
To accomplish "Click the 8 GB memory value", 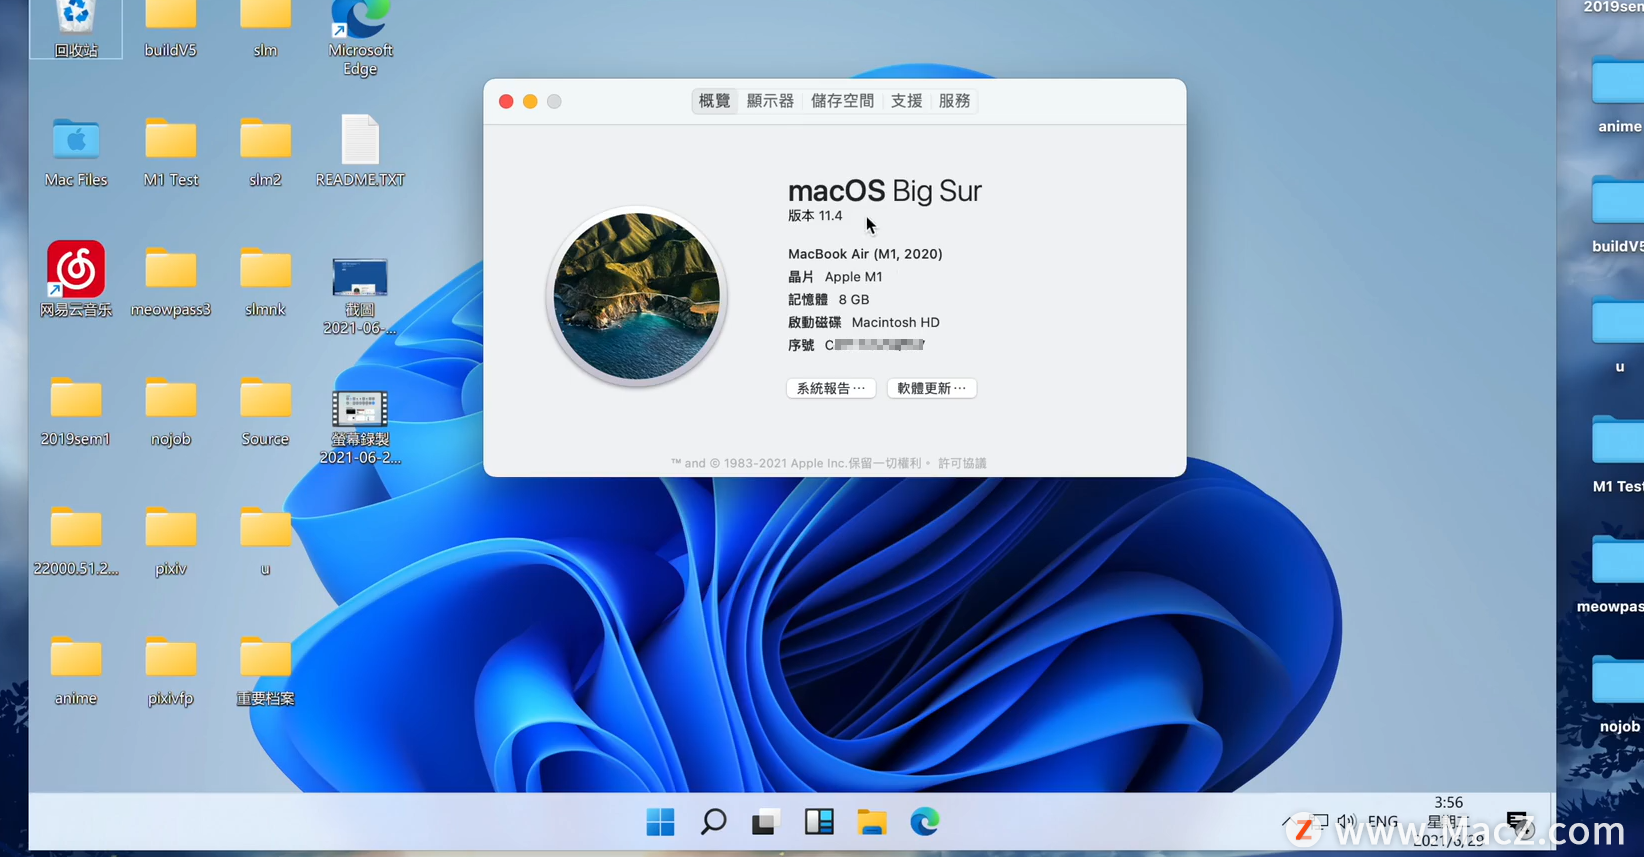I will pos(854,300).
